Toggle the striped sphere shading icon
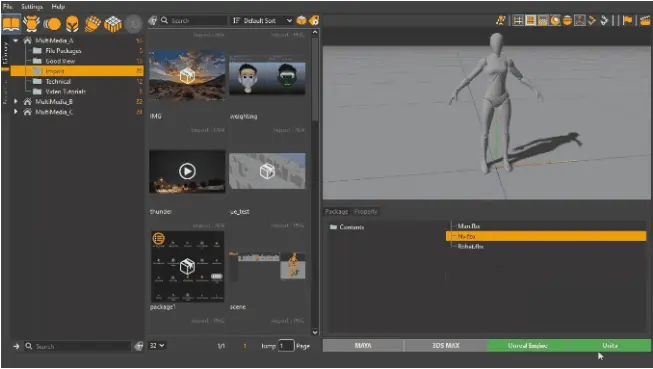This screenshot has height=369, width=653. (567, 20)
